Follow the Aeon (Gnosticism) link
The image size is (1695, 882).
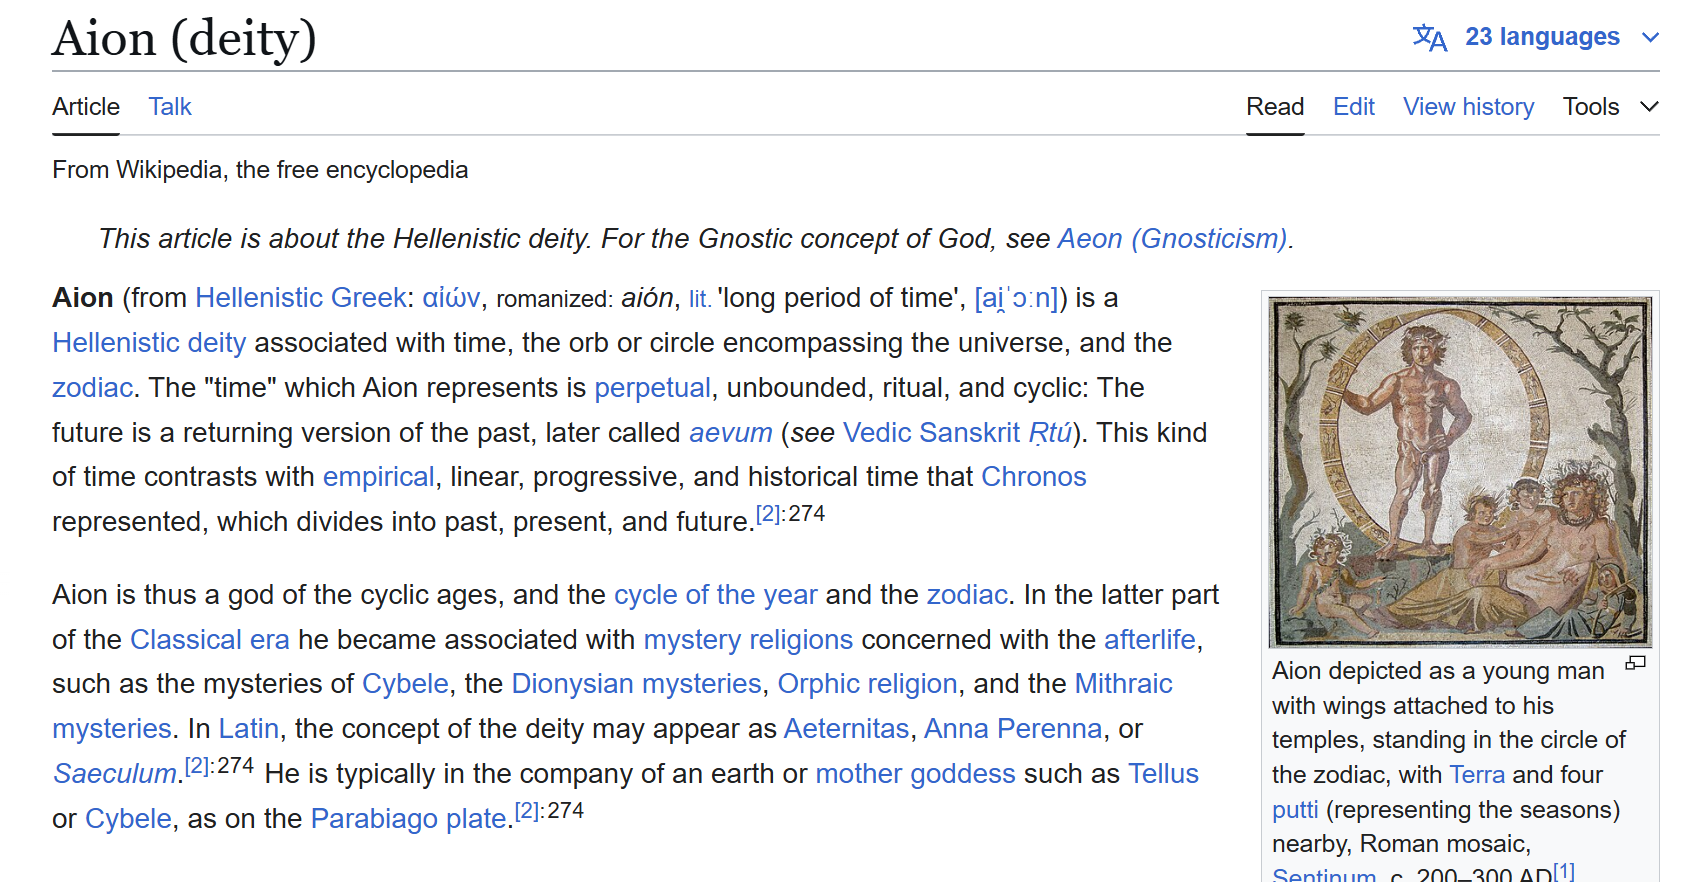tap(1172, 239)
